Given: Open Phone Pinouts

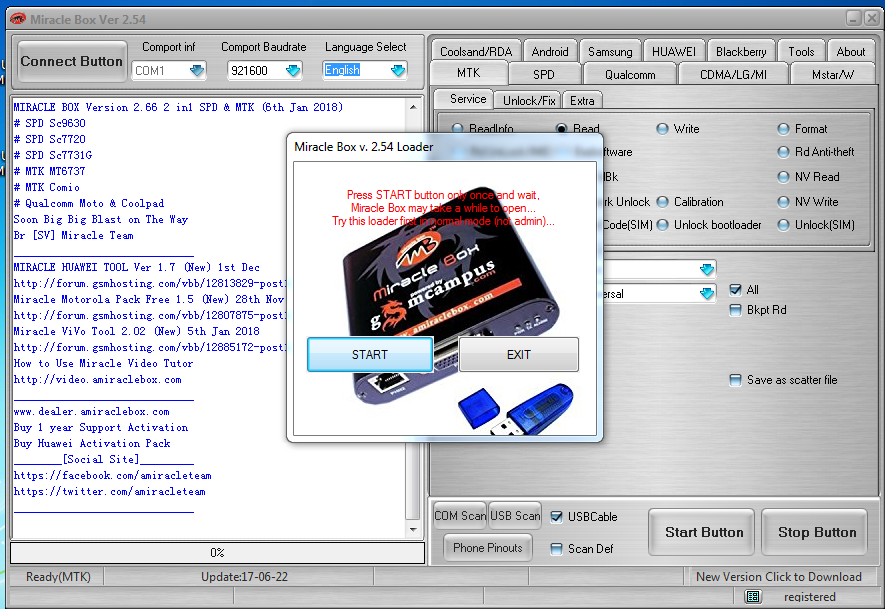Looking at the screenshot, I should (x=488, y=547).
